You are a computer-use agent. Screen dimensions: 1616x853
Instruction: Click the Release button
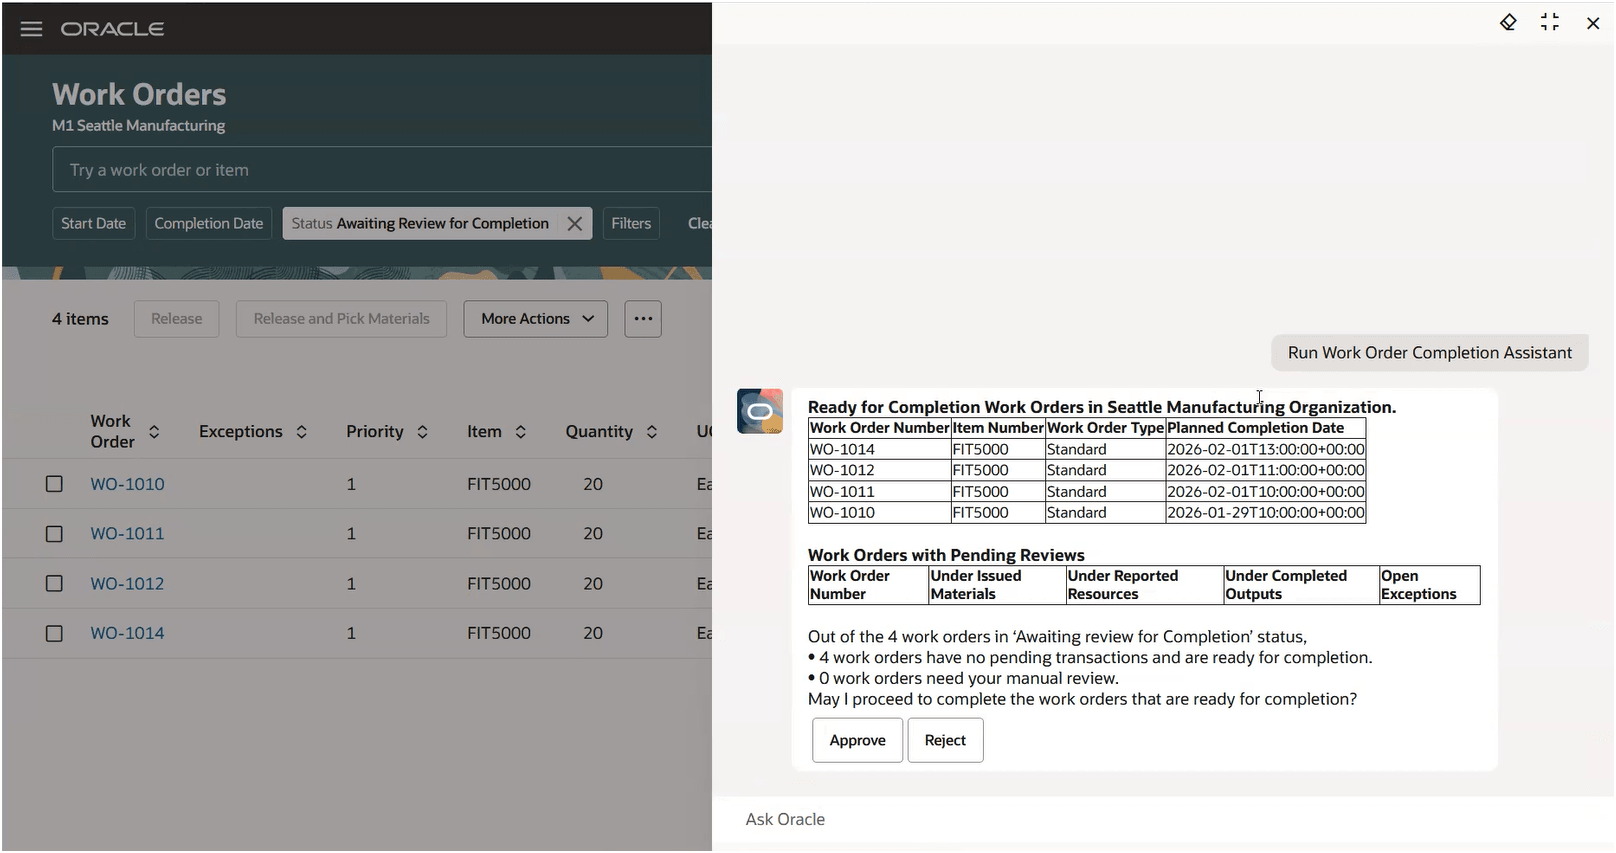177,319
